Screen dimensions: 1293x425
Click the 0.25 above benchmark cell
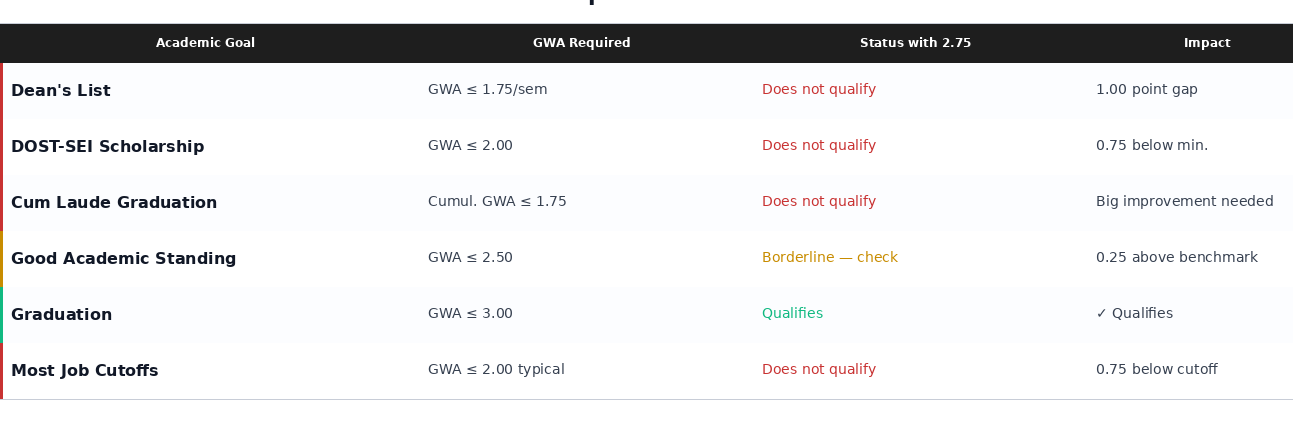tap(1176, 258)
